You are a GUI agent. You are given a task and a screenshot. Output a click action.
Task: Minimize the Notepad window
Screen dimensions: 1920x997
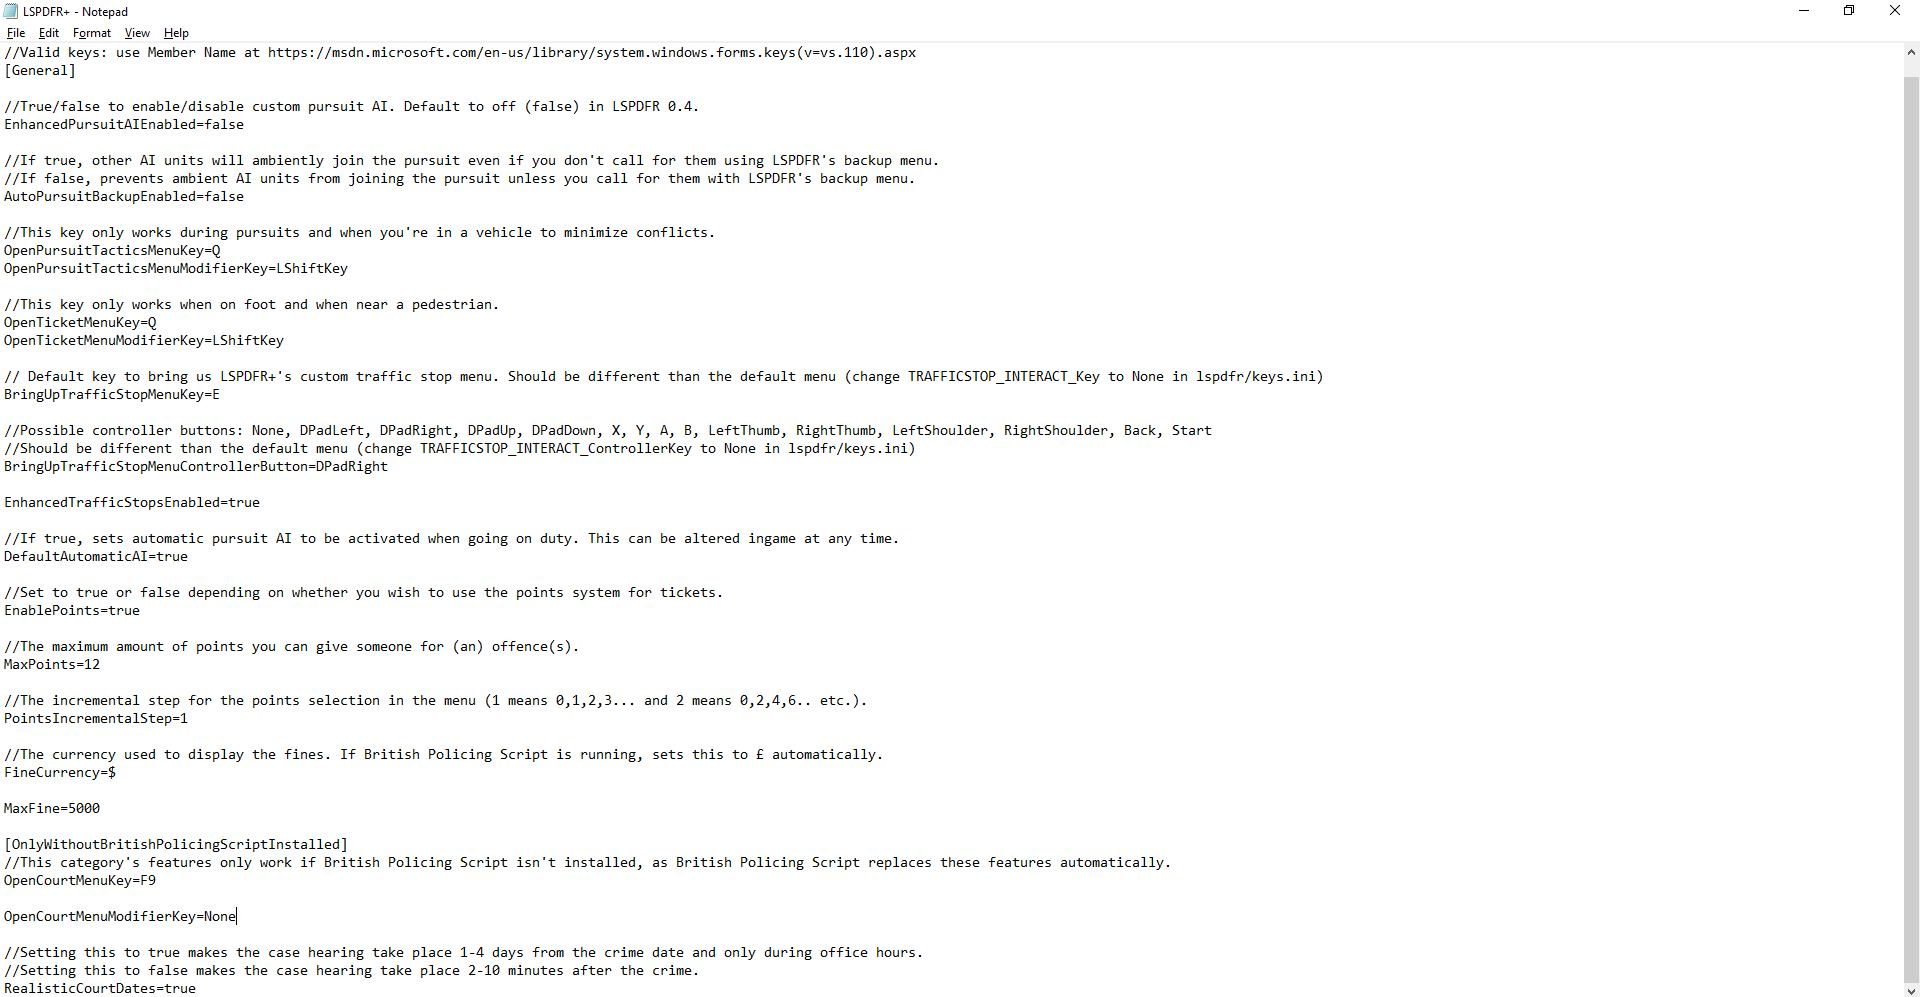[x=1804, y=11]
